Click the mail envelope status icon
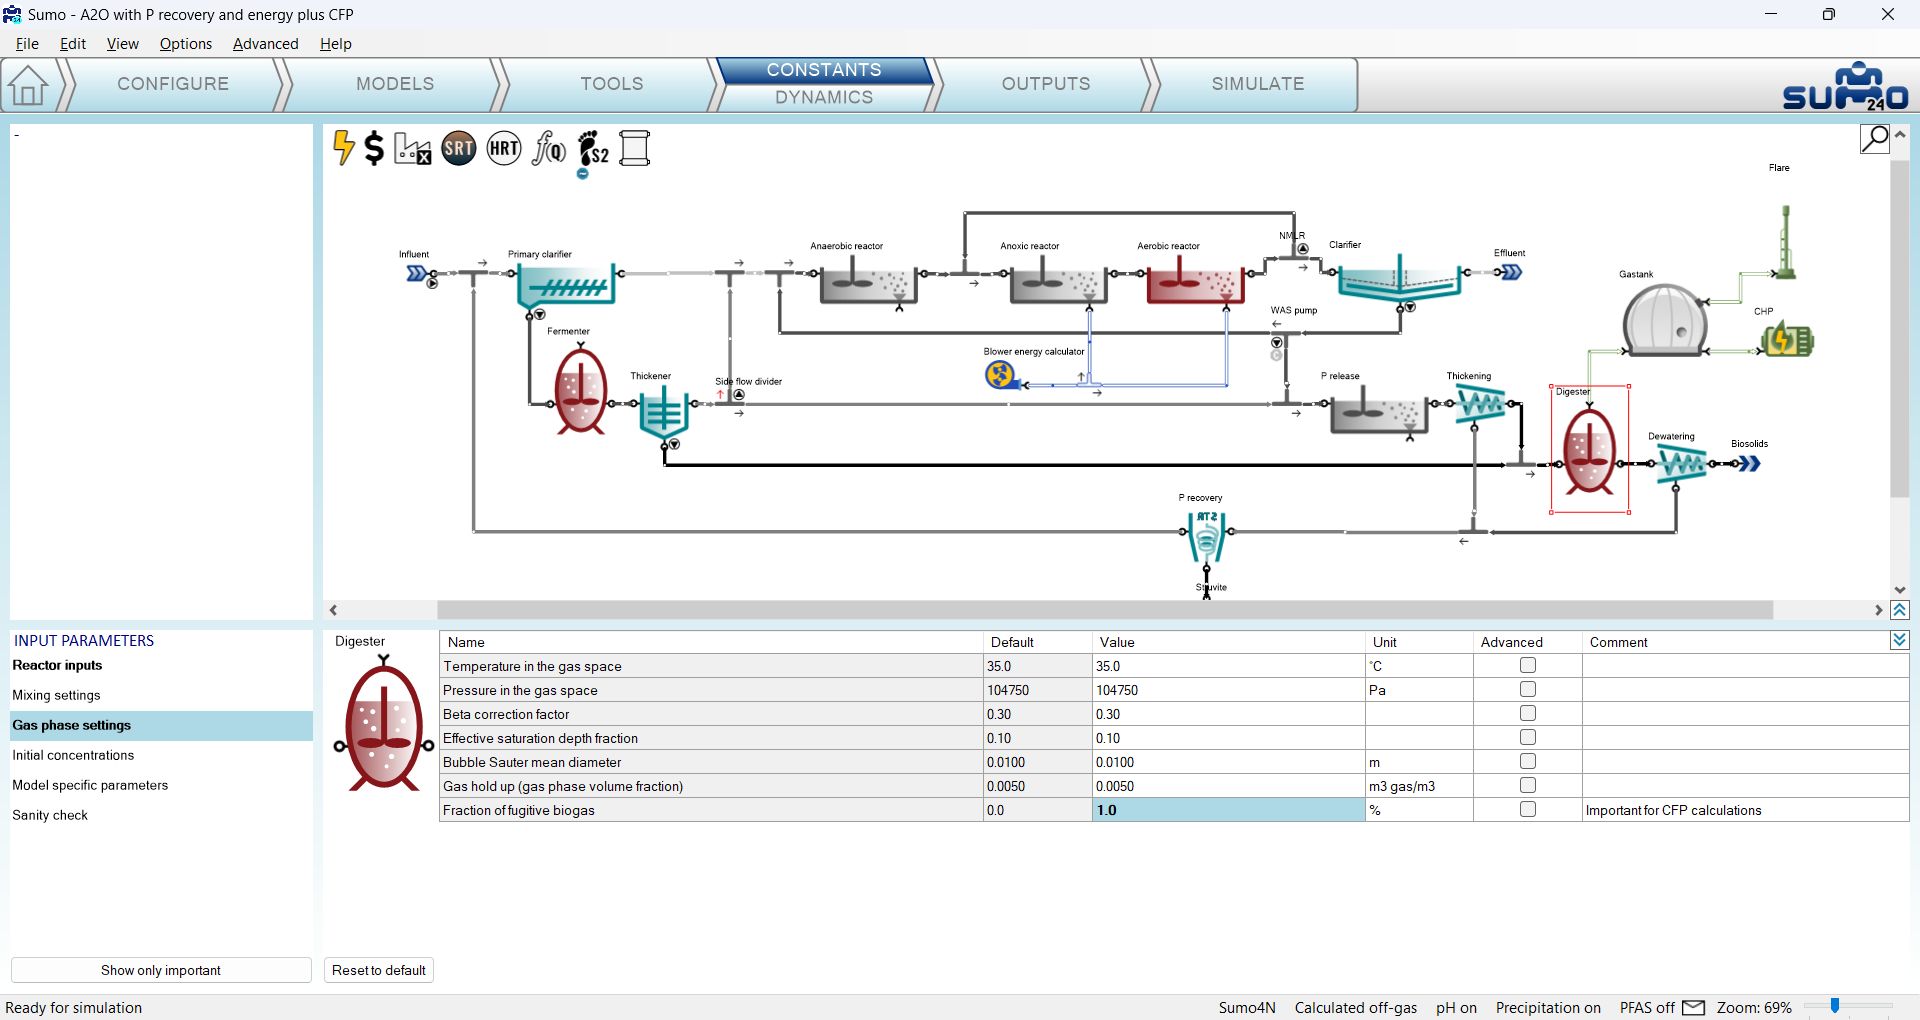Image resolution: width=1920 pixels, height=1020 pixels. pyautogui.click(x=1694, y=1008)
